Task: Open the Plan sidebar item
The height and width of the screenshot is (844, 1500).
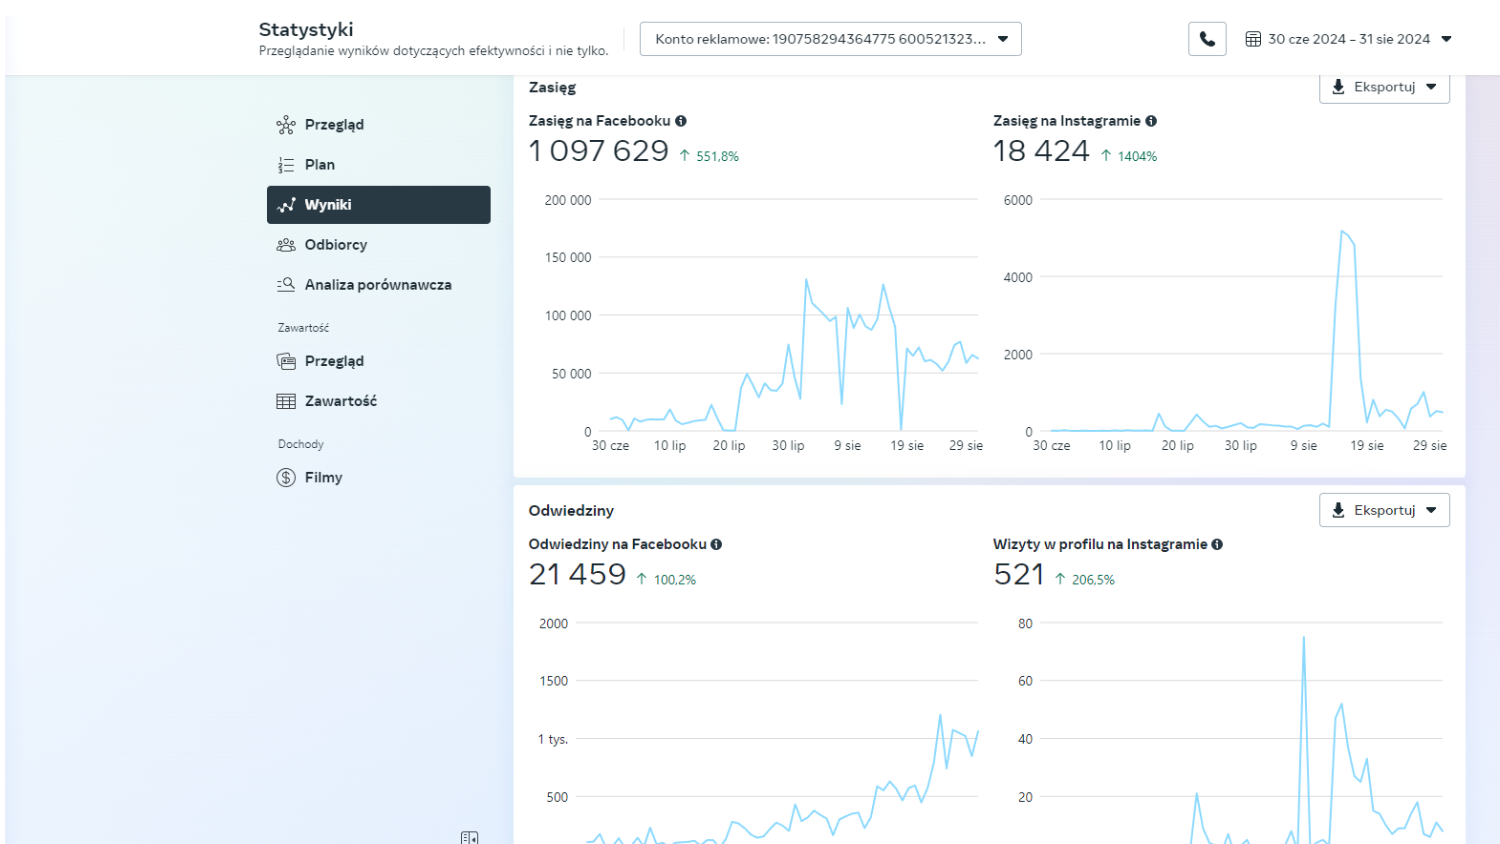Action: click(x=320, y=165)
